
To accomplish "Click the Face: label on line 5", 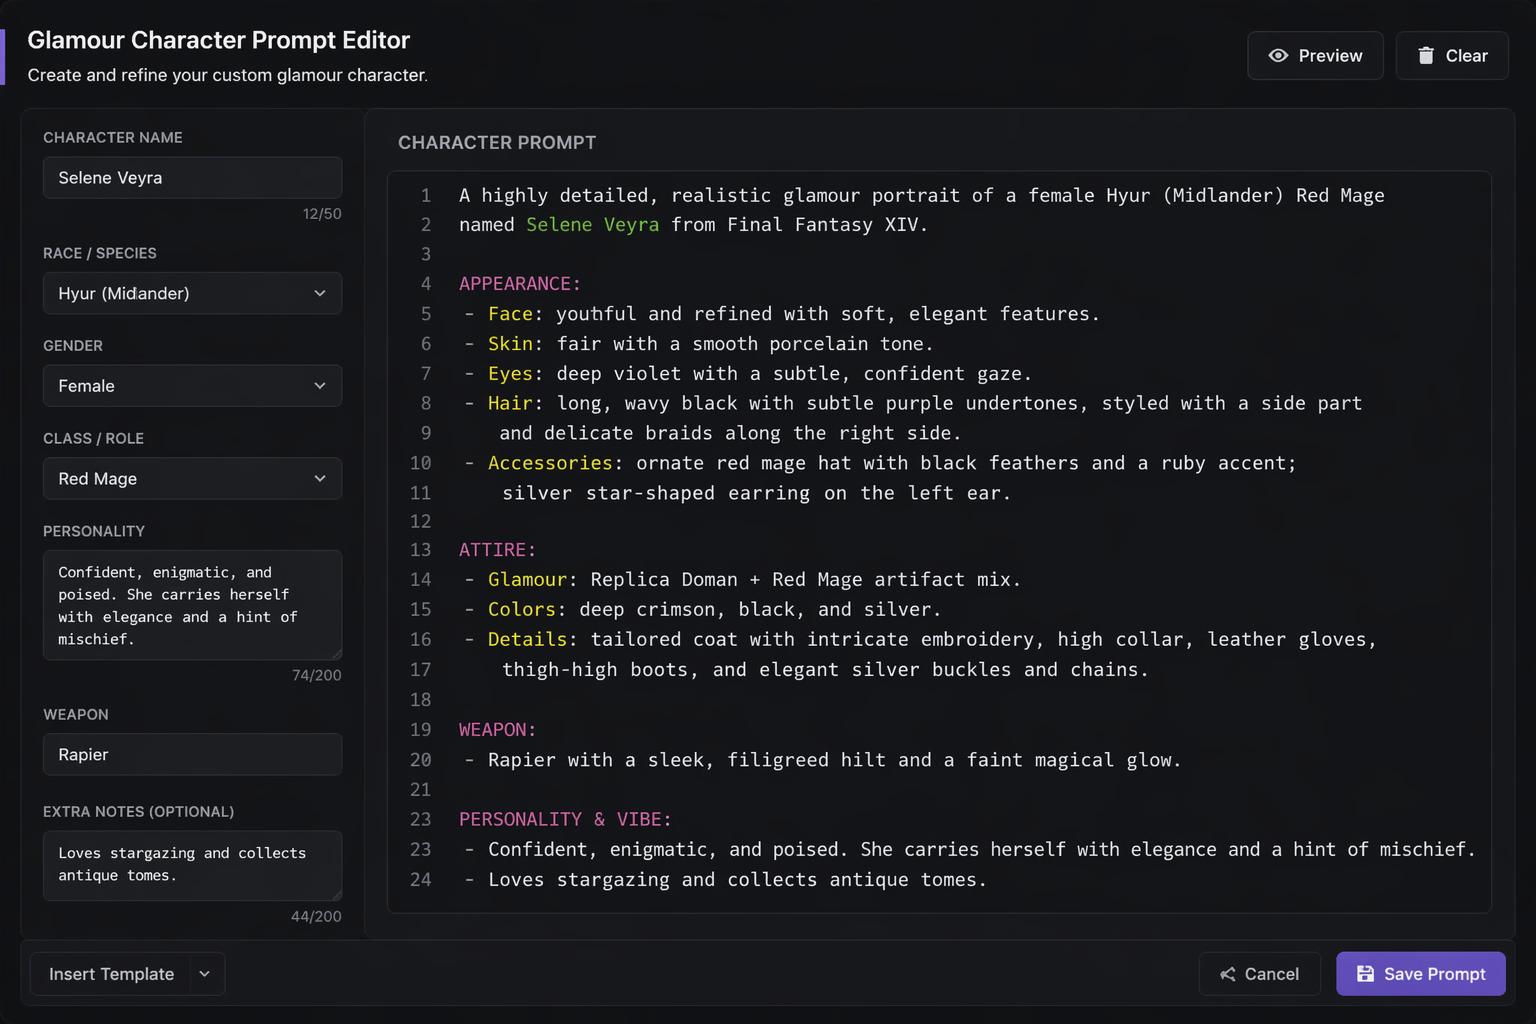I will coord(515,314).
